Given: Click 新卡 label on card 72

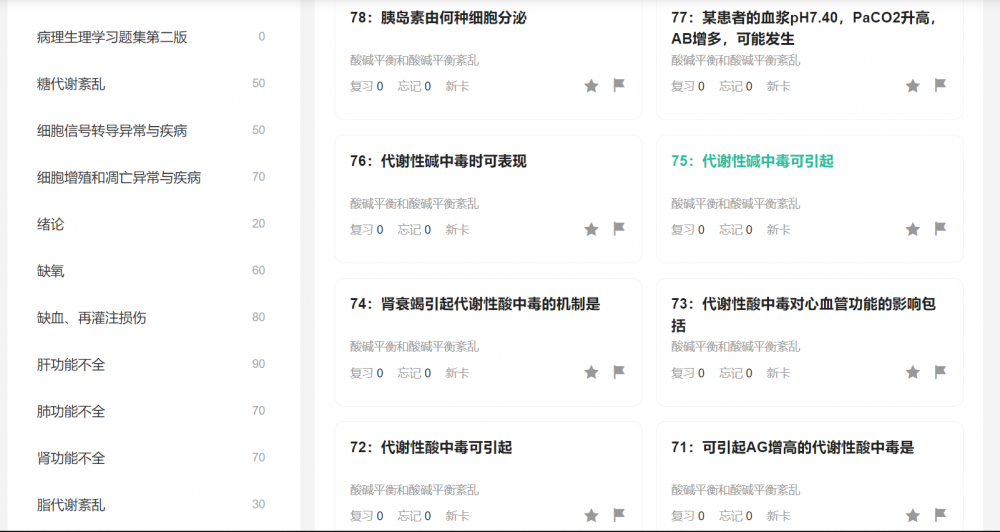Looking at the screenshot, I should (x=457, y=515).
